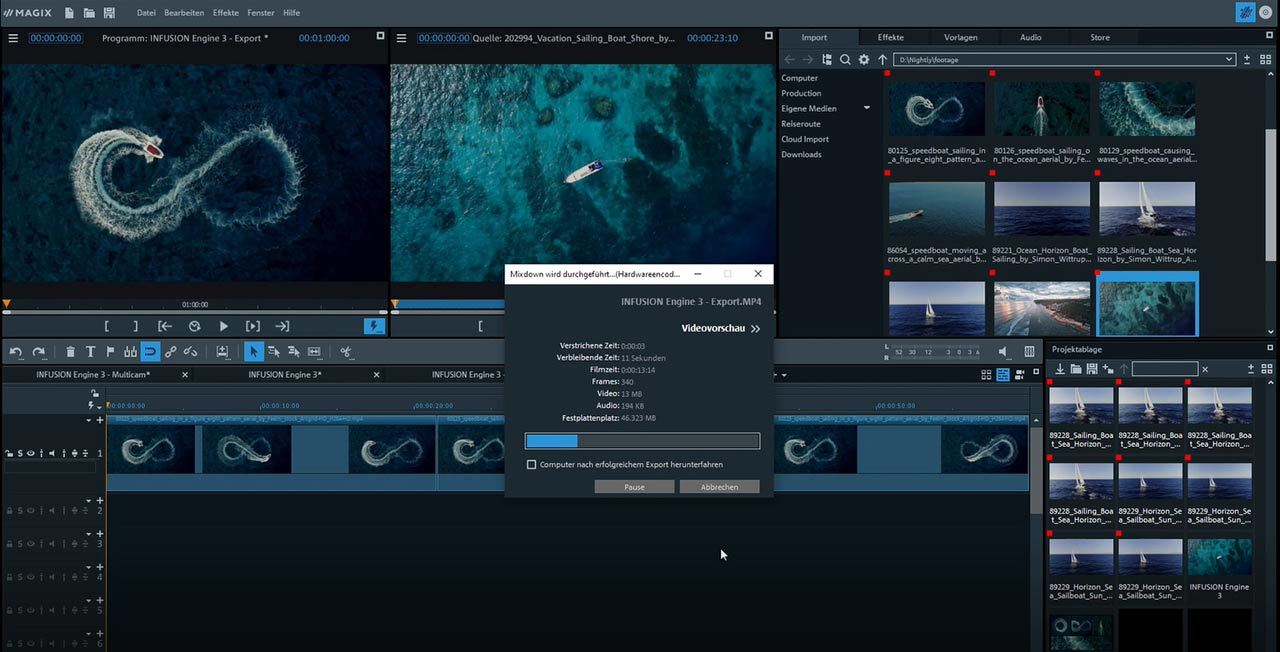Click the export progress bar
This screenshot has width=1280, height=652.
click(x=642, y=441)
